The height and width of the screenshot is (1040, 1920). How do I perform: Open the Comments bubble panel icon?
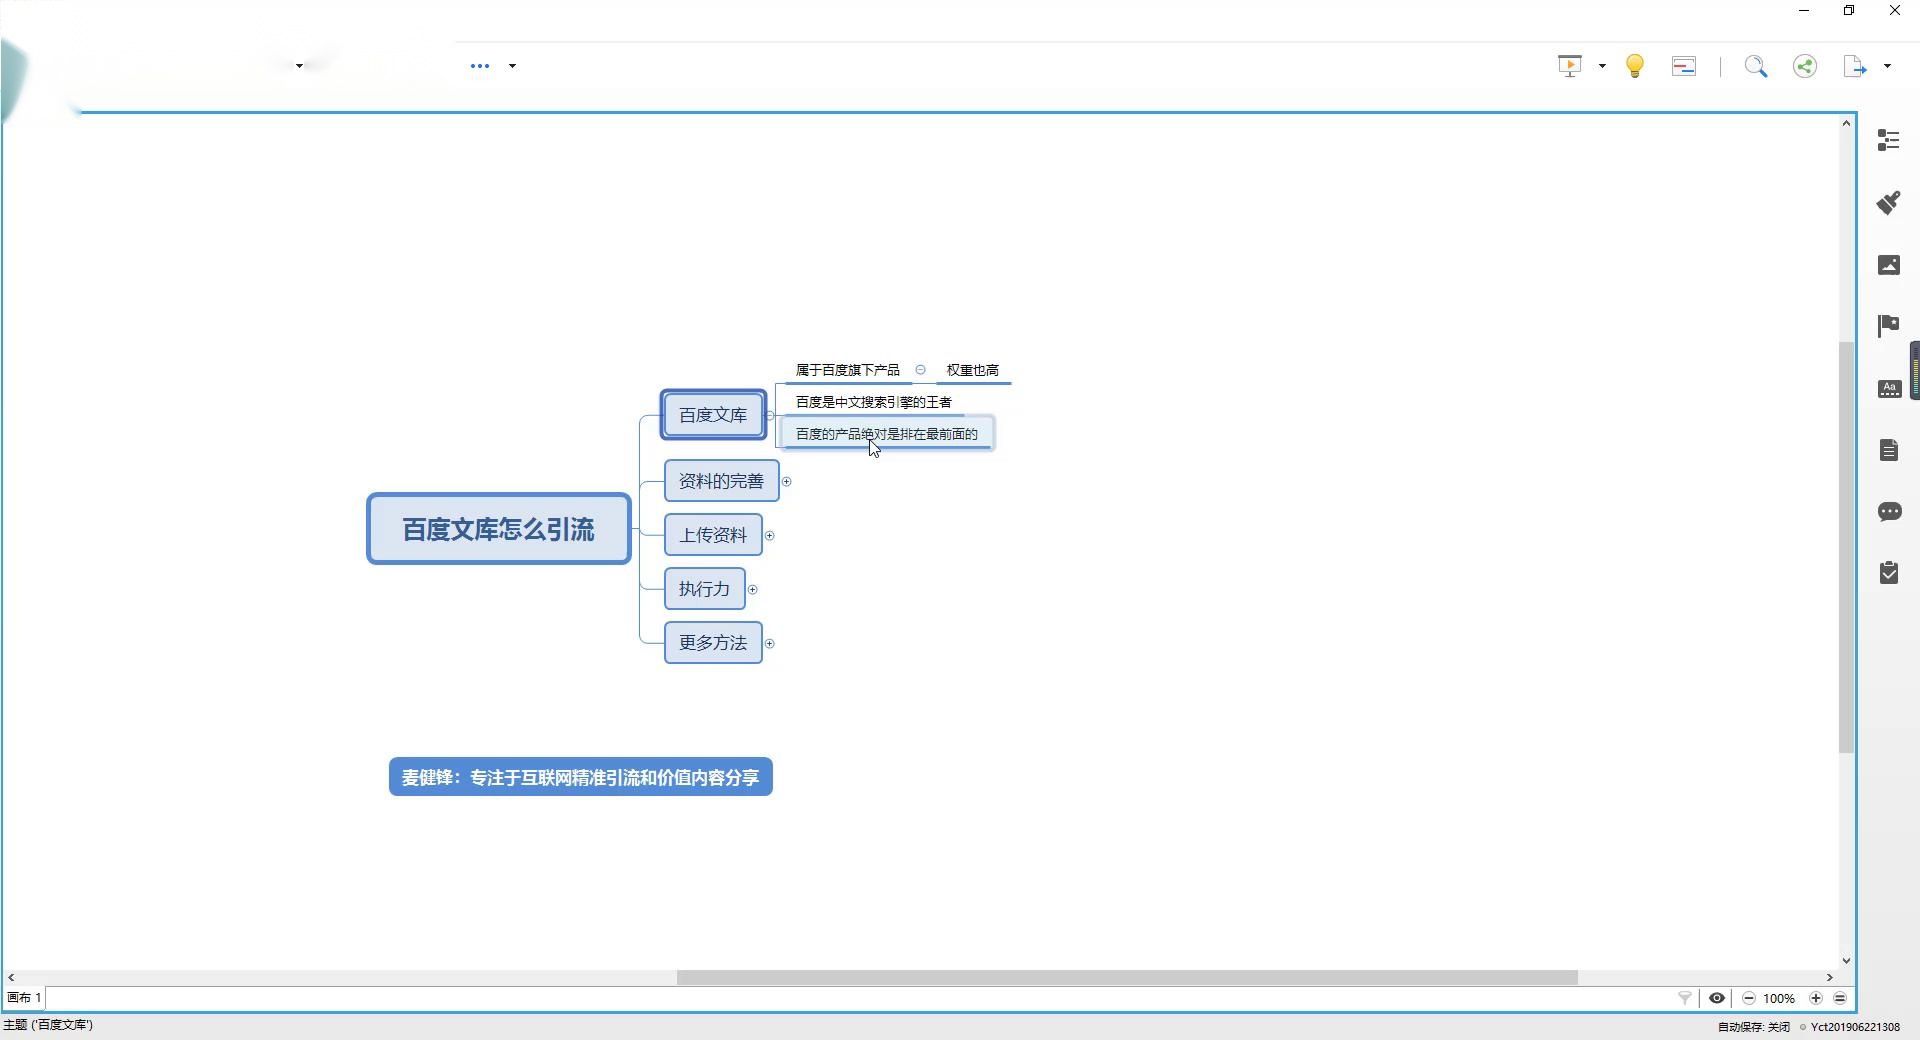point(1889,512)
